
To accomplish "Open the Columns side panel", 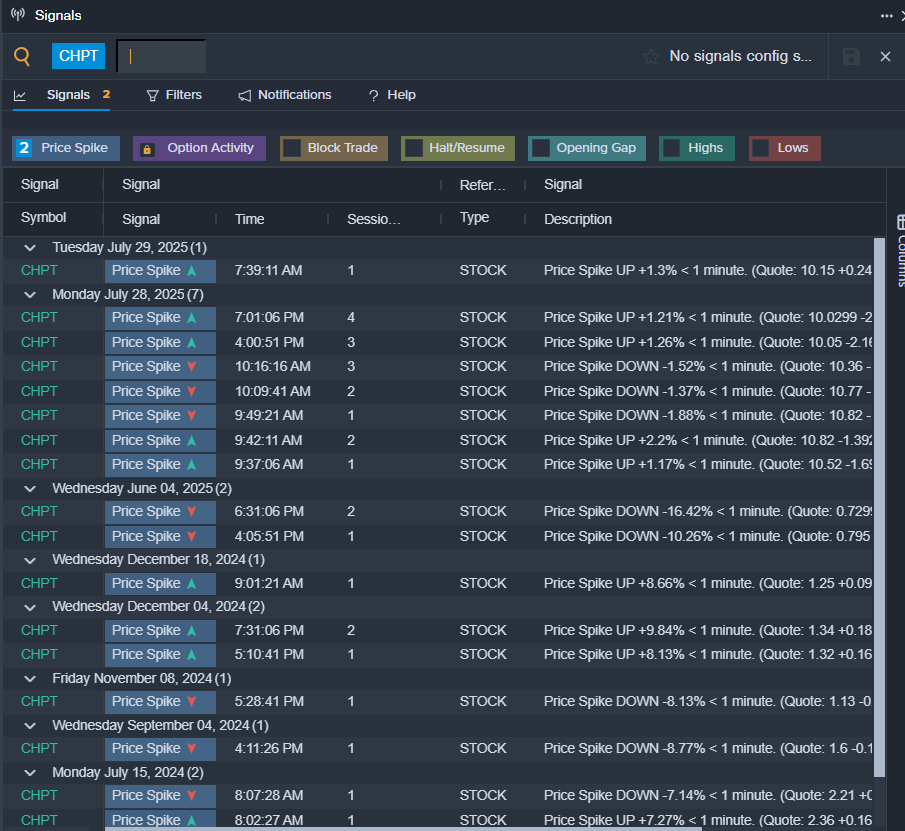I will tap(900, 251).
